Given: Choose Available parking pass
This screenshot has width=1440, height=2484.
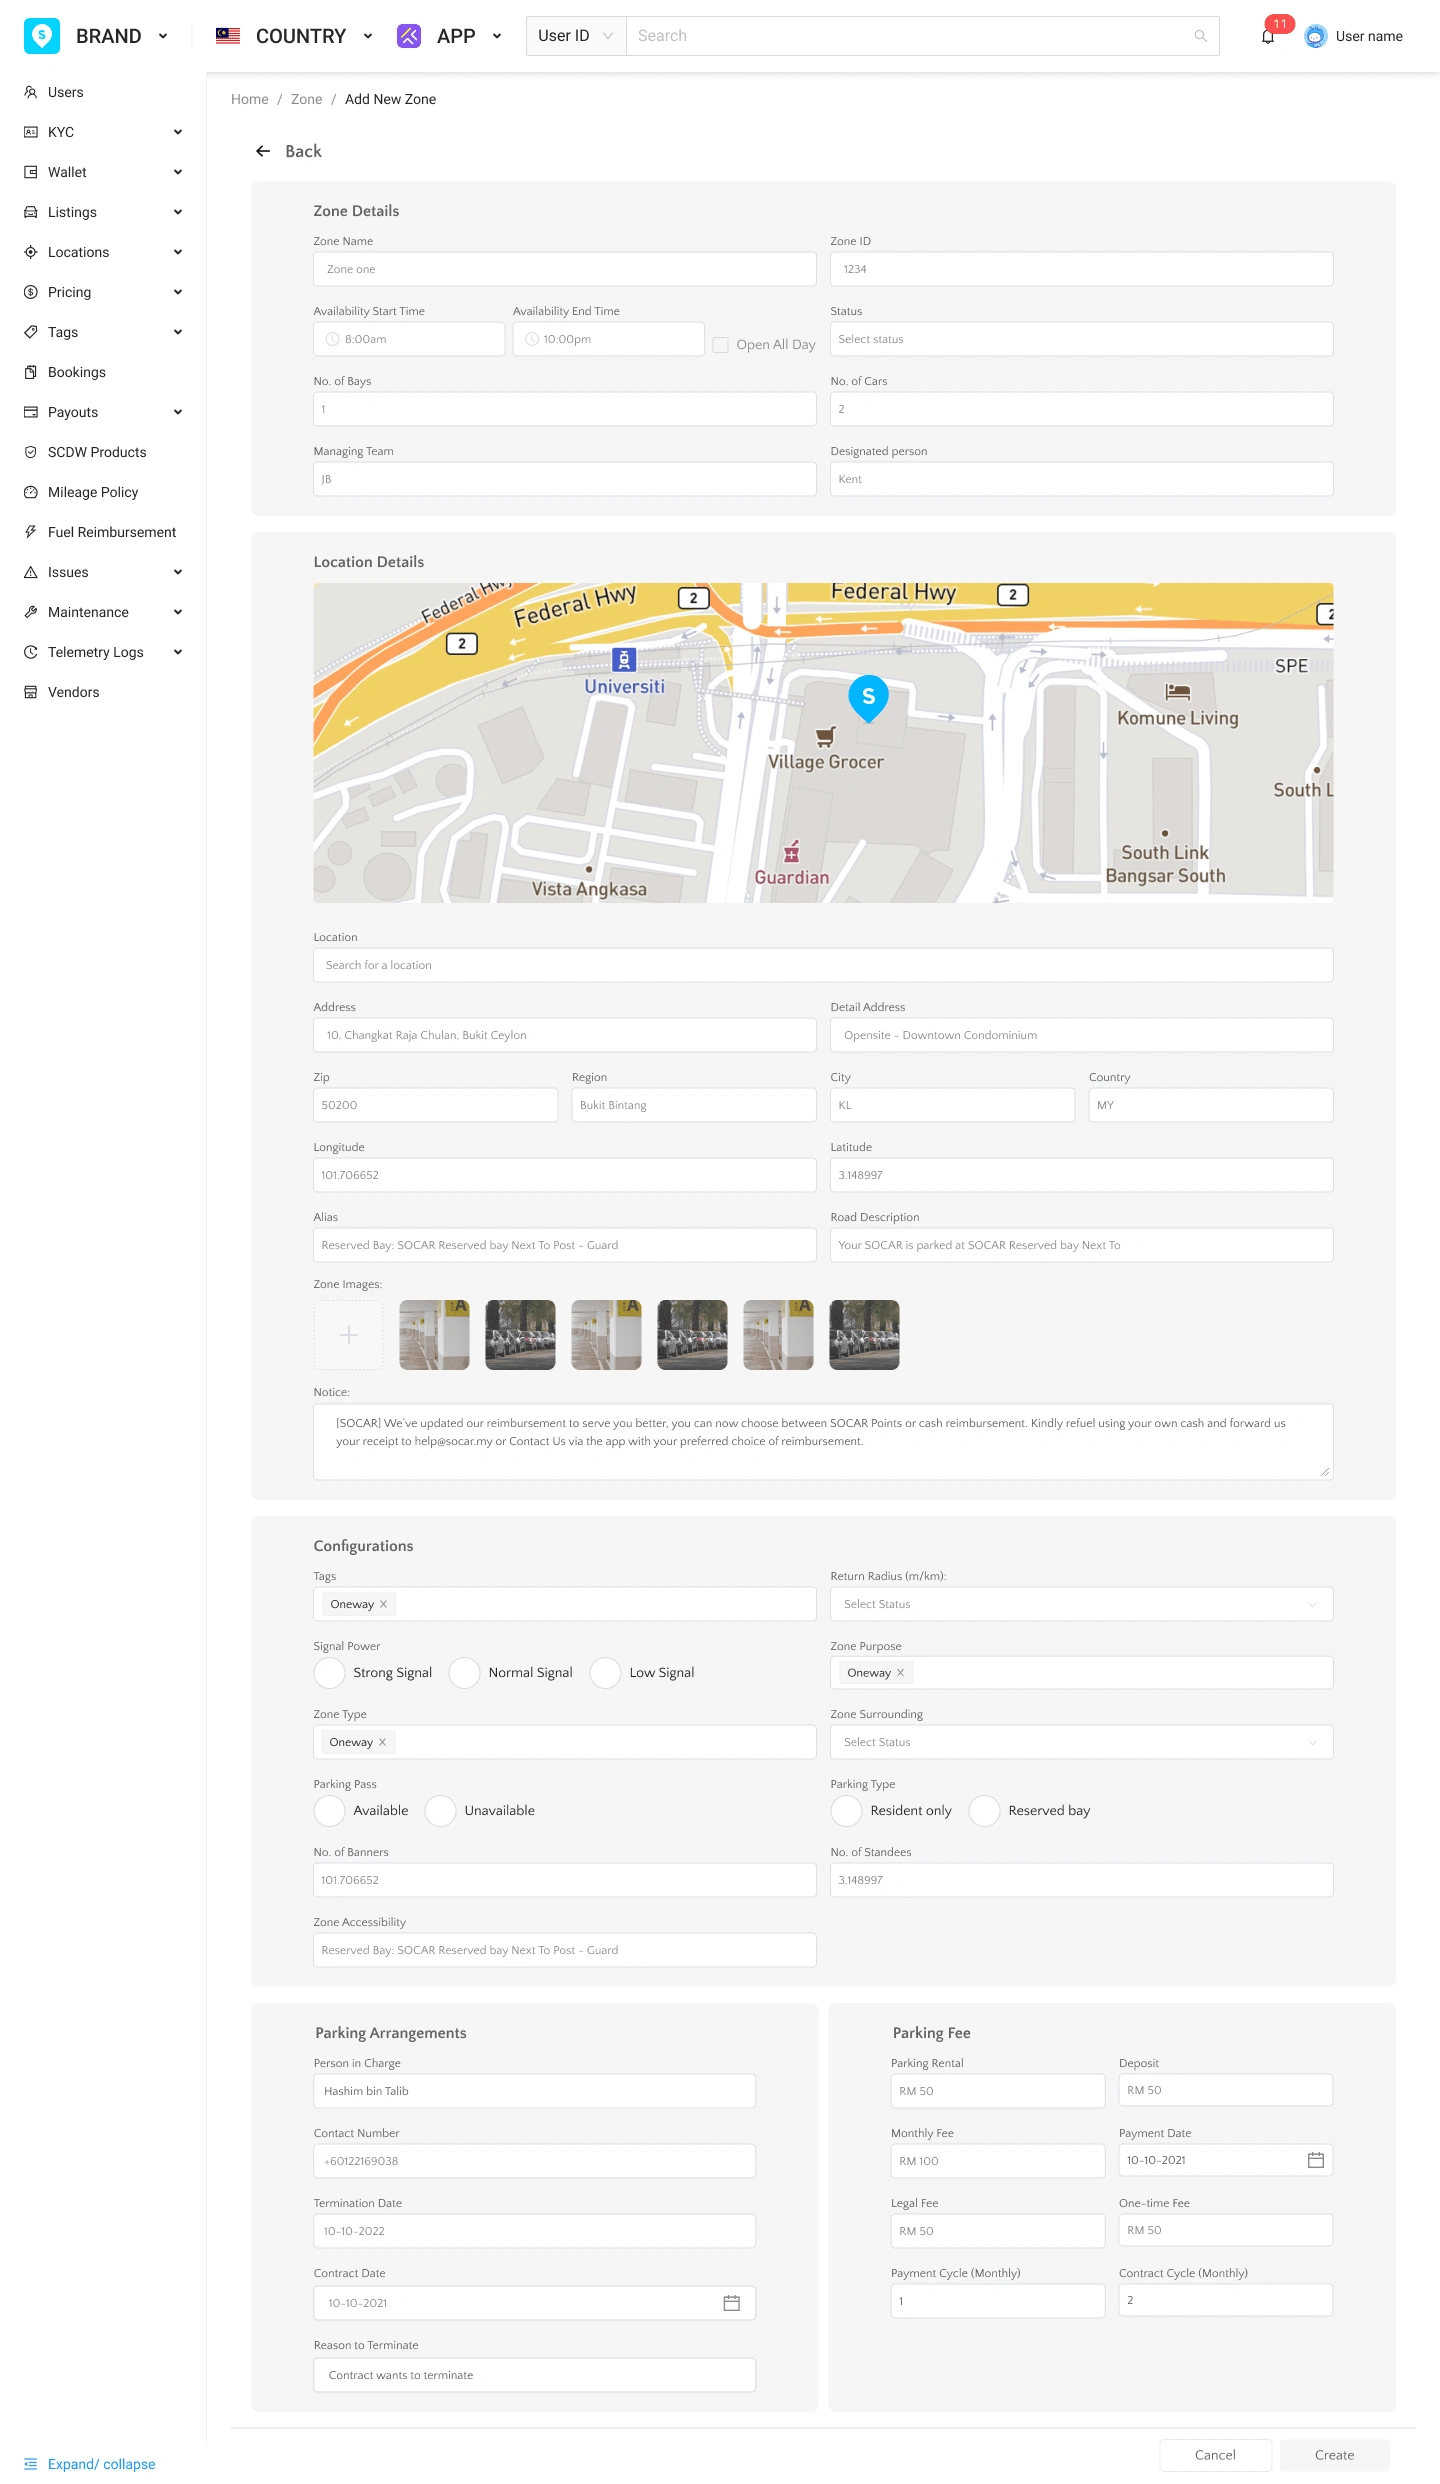Looking at the screenshot, I should 330,1811.
